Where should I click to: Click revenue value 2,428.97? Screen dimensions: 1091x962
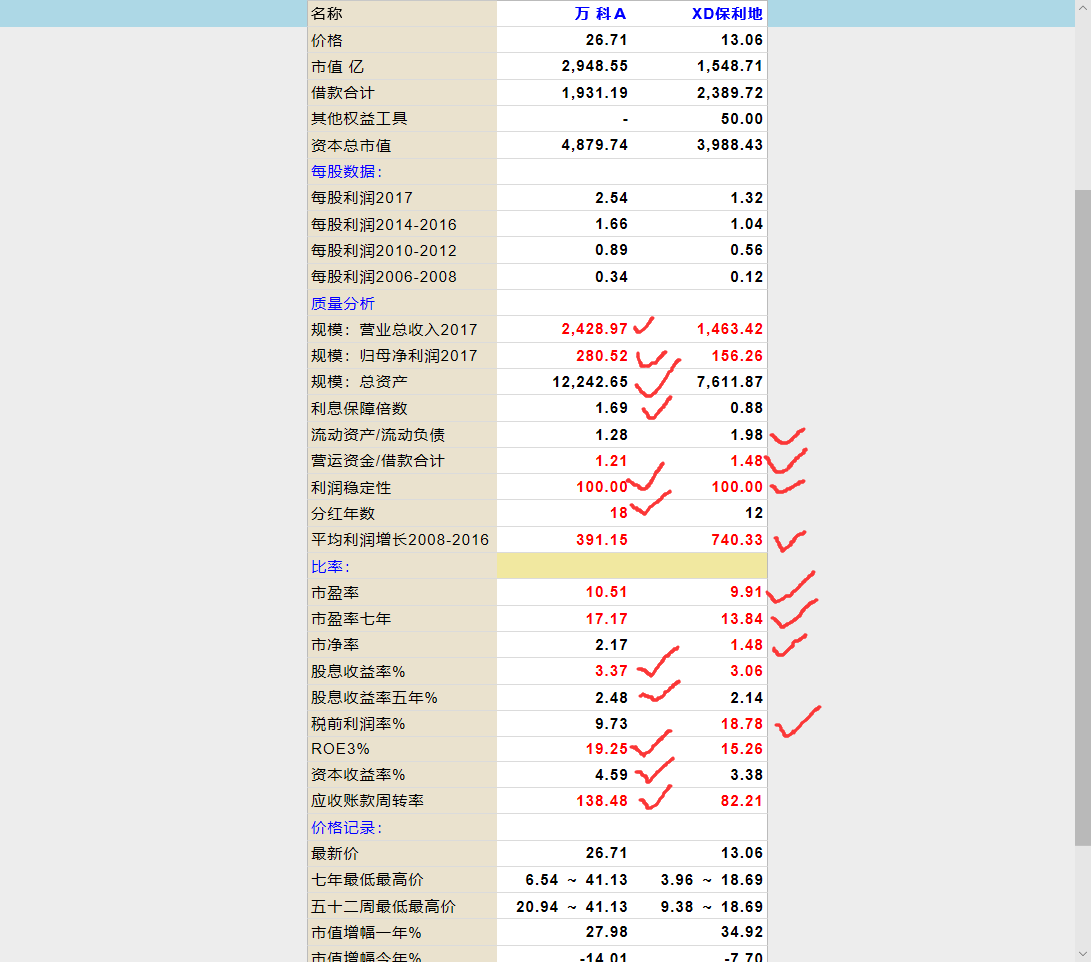coord(595,329)
